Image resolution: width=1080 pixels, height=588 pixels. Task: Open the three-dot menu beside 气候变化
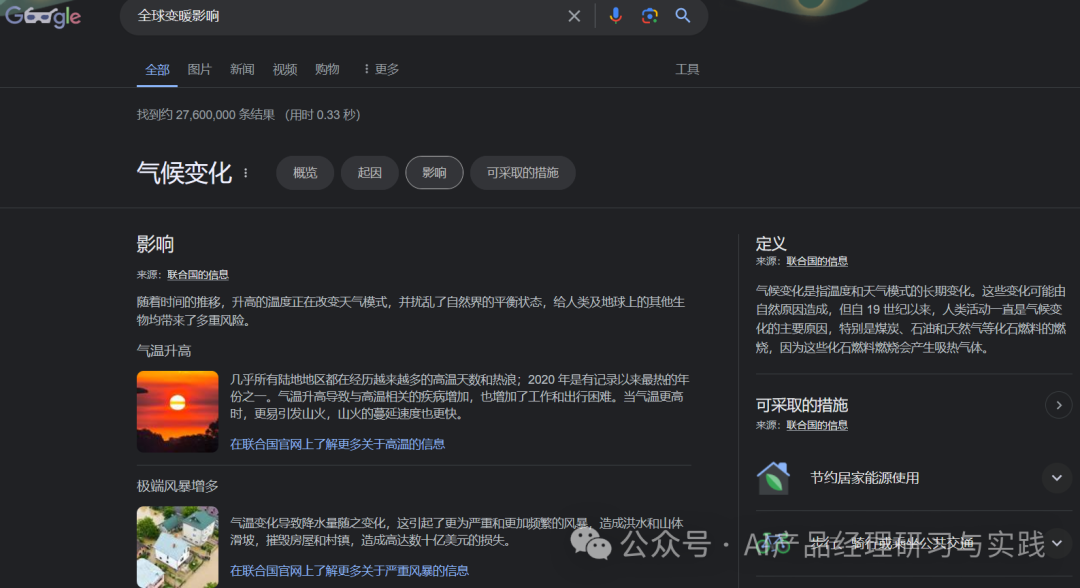tap(246, 173)
